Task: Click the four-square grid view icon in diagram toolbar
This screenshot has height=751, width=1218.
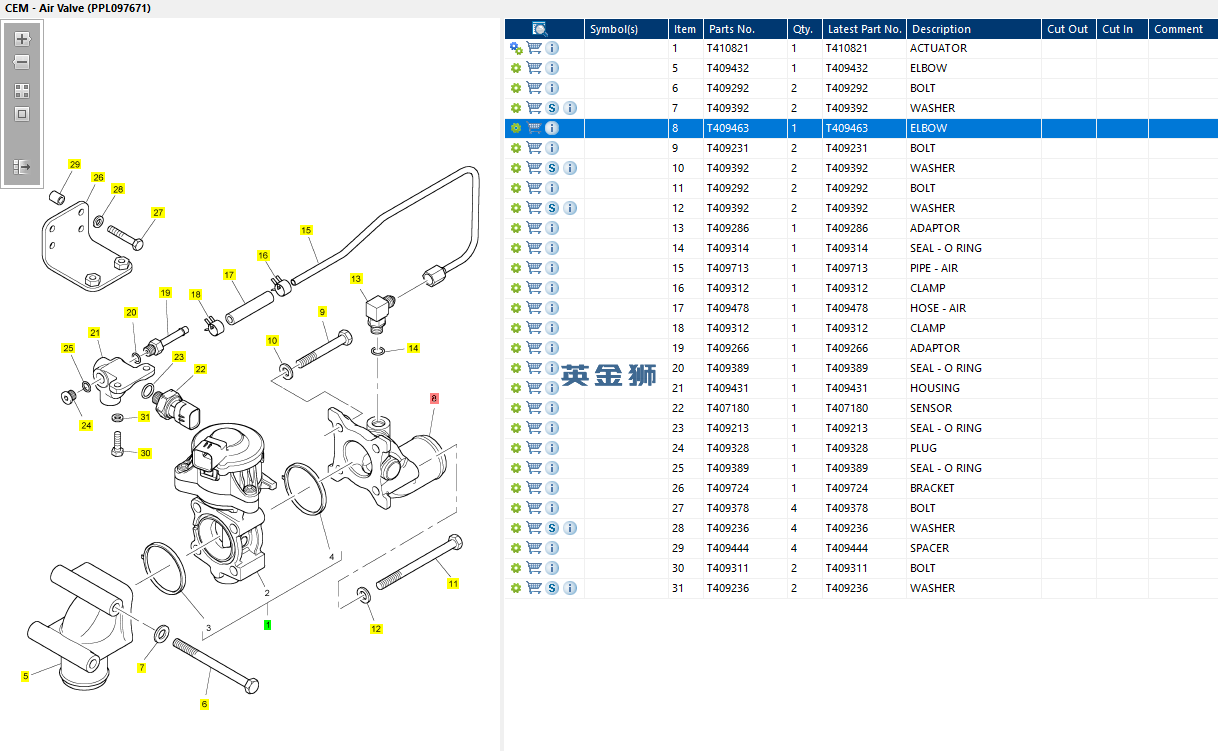Action: coord(22,90)
